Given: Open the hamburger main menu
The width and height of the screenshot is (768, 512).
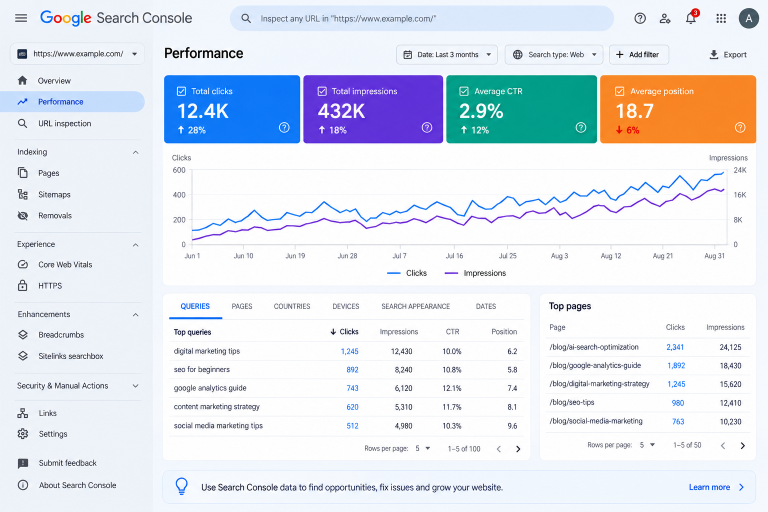Looking at the screenshot, I should [21, 19].
